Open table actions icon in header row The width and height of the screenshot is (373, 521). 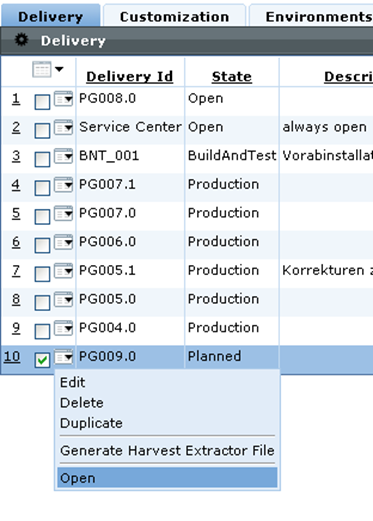click(42, 69)
